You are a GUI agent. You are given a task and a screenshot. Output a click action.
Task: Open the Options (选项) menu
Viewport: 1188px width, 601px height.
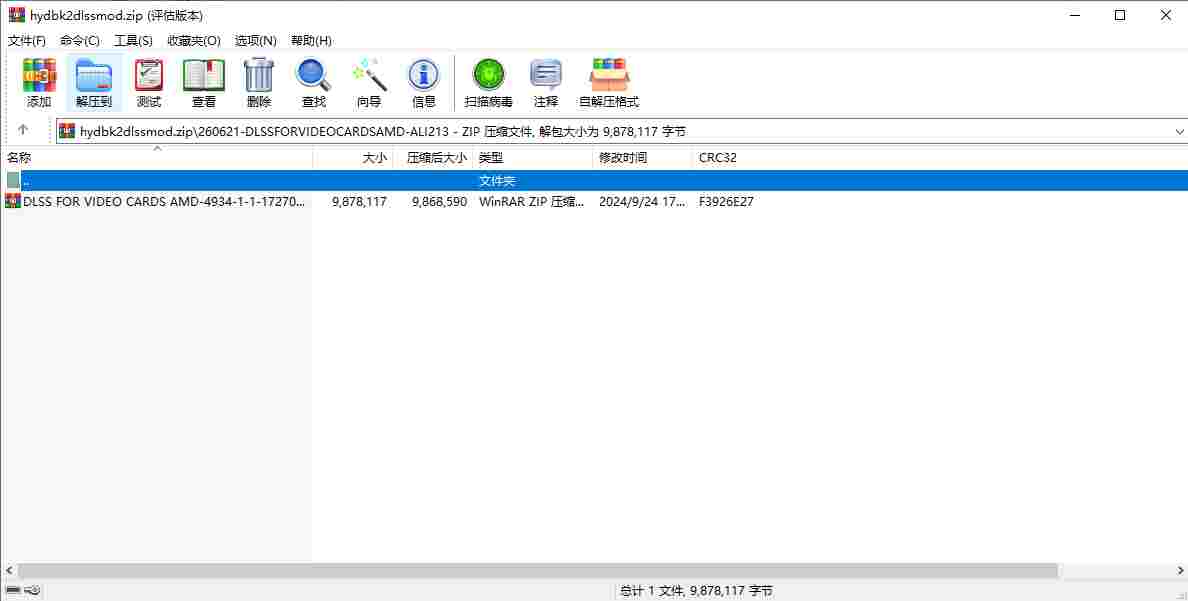[256, 40]
